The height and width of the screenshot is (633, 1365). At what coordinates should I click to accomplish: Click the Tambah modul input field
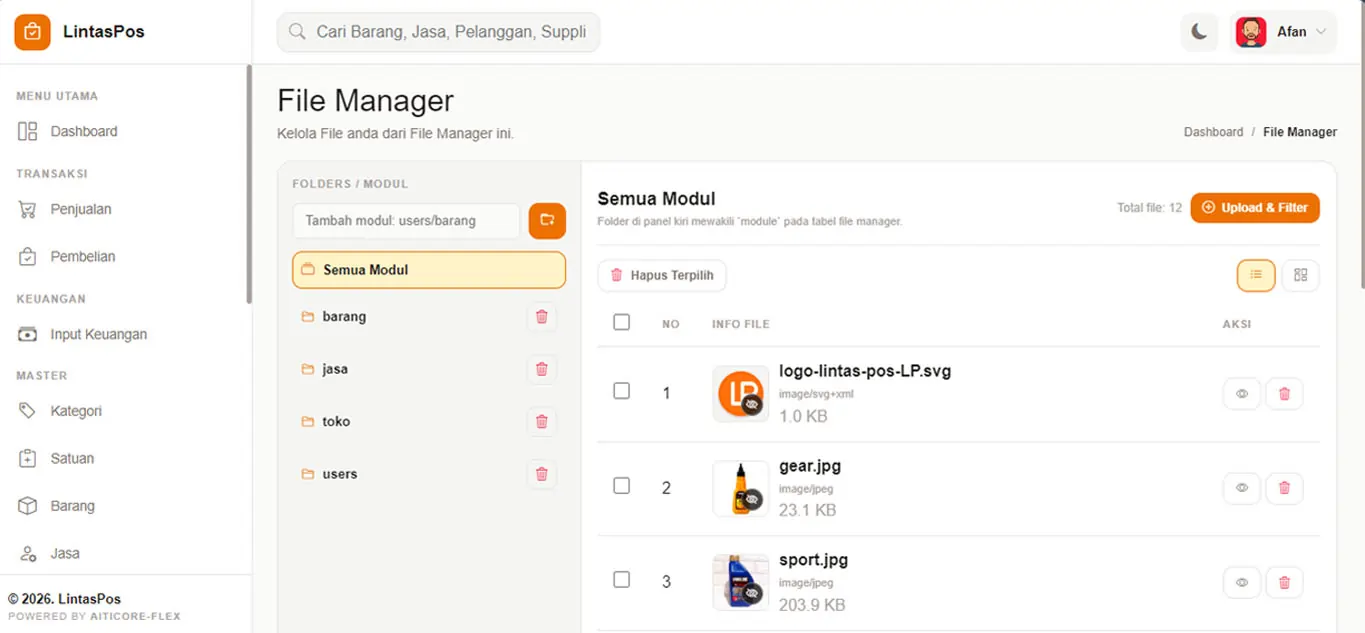coord(406,221)
